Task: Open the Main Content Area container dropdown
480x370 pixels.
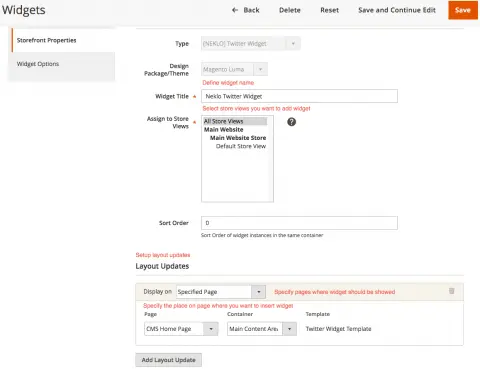Action: [262, 329]
